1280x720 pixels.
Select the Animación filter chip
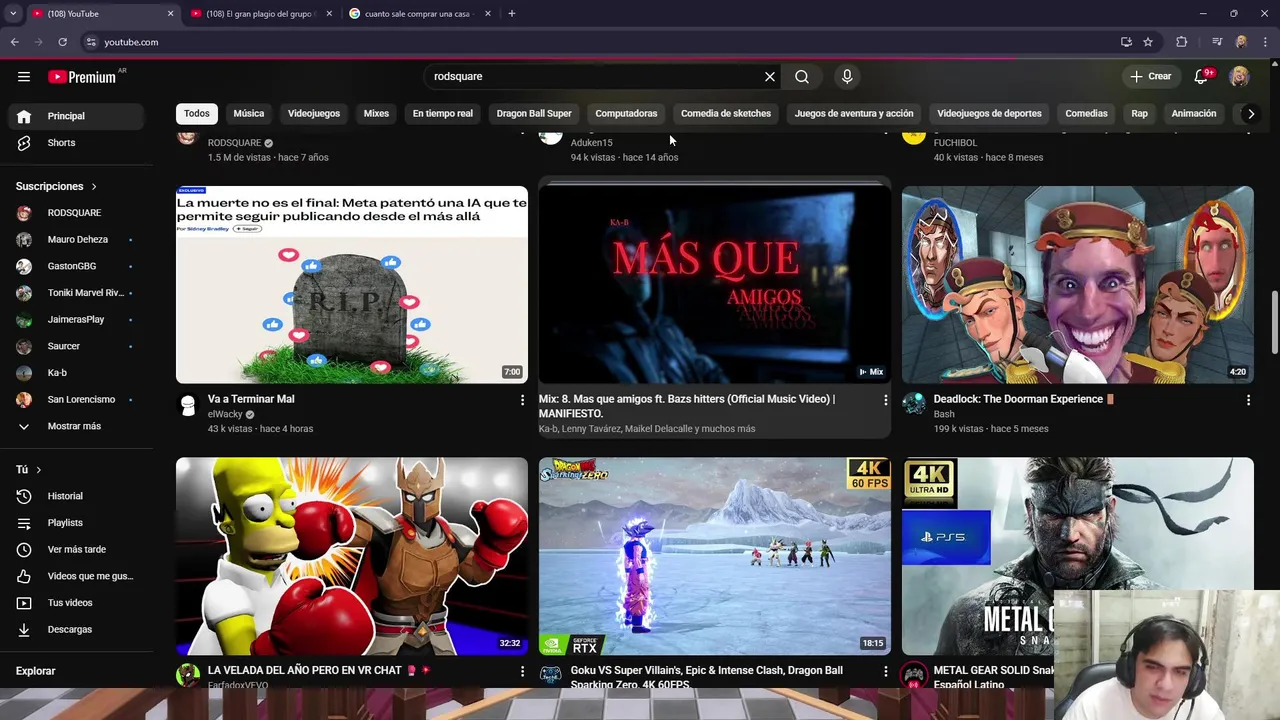tap(1194, 113)
